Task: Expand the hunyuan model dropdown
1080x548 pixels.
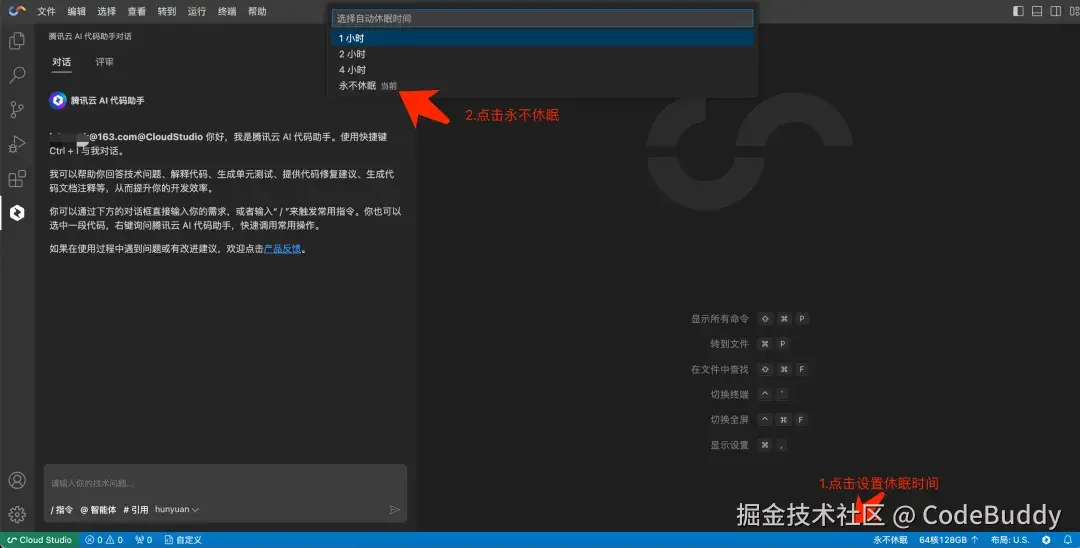Action: pyautogui.click(x=177, y=509)
